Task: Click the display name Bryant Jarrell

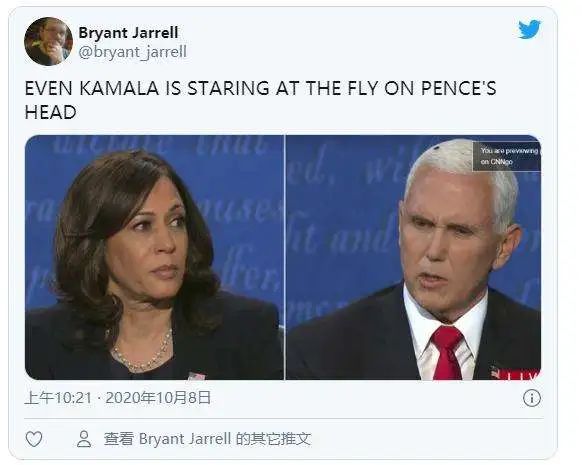Action: [128, 33]
